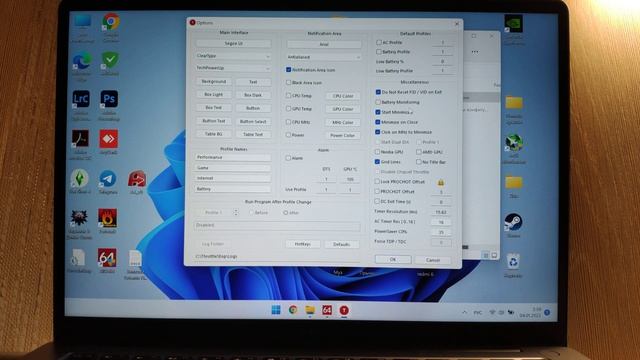Enable the No Title Bar checkbox
640x360 pixels.
tap(419, 162)
